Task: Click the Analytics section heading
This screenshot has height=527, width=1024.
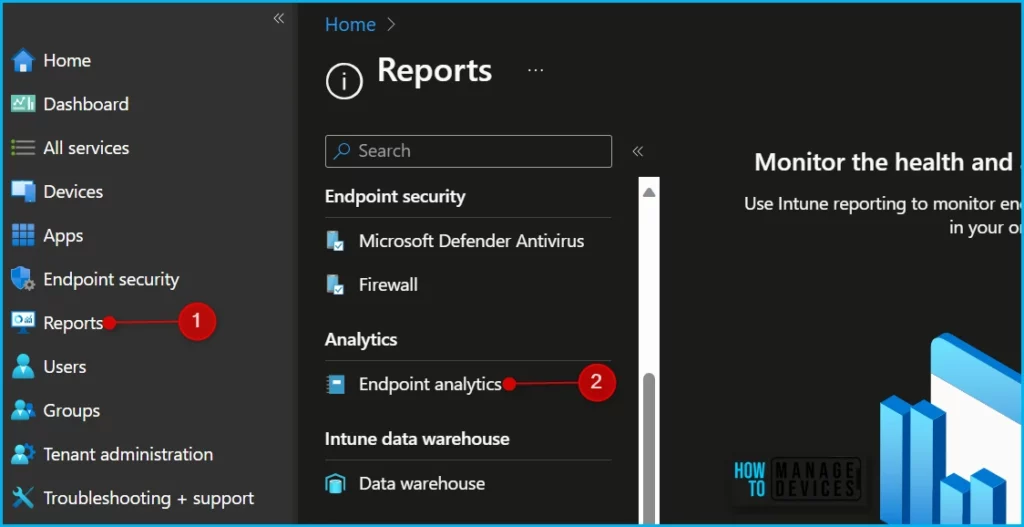Action: point(361,340)
